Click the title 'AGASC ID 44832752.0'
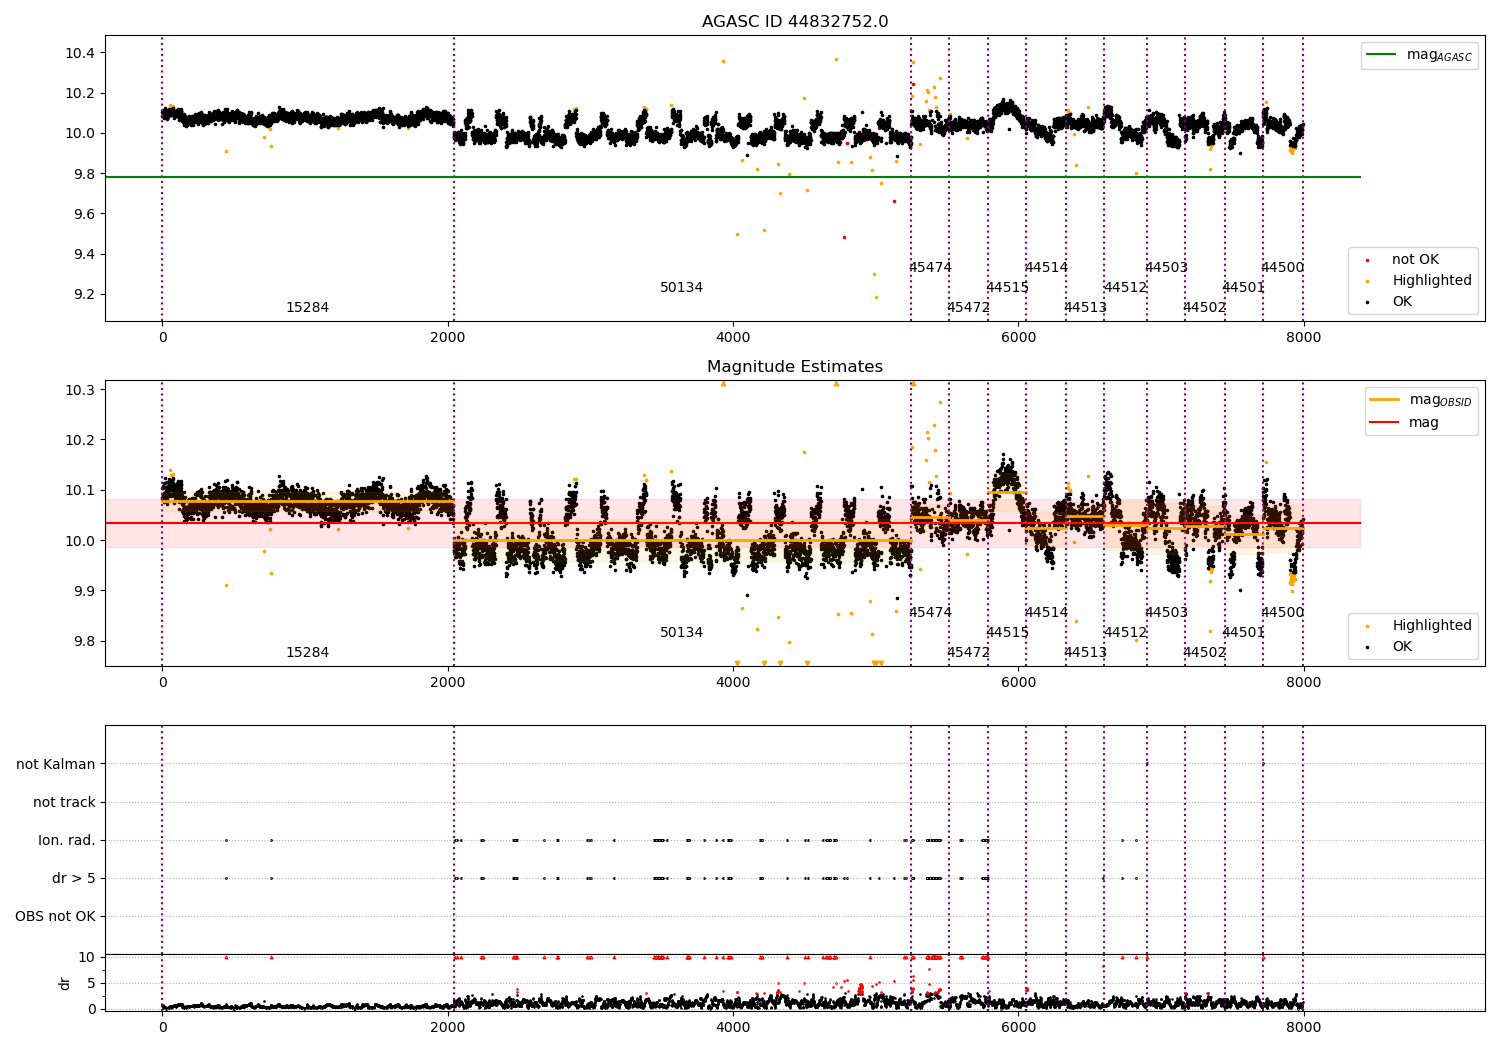Screen dimensions: 1500x1050 click(x=795, y=22)
